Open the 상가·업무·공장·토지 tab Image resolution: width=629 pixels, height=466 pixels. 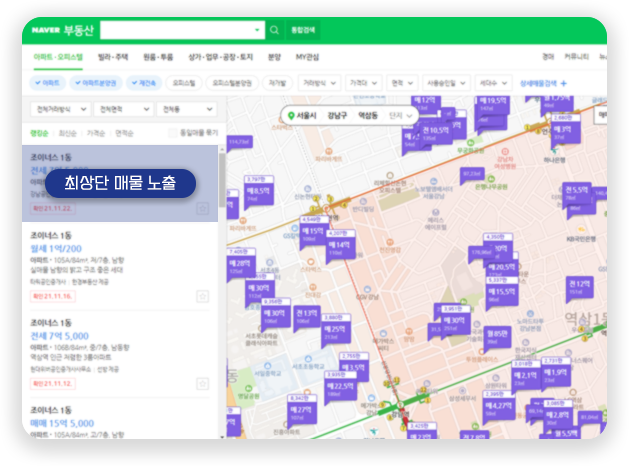pyautogui.click(x=221, y=57)
